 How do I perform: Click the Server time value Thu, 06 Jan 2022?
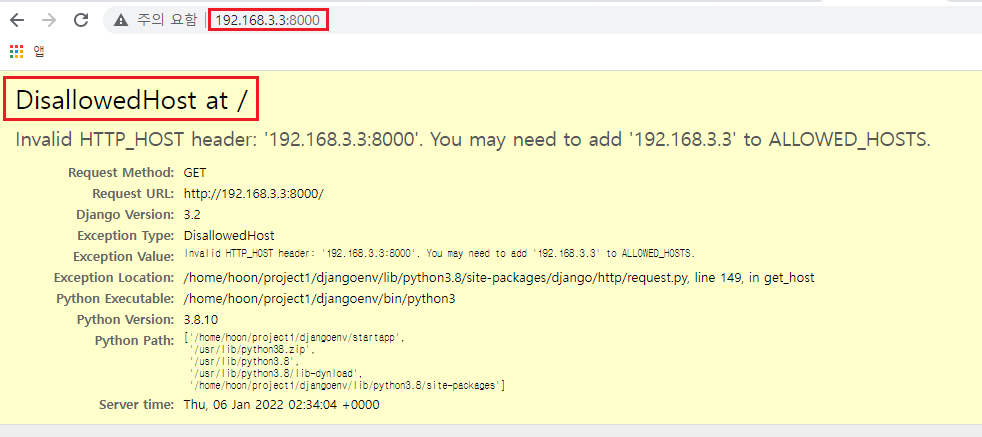[281, 404]
